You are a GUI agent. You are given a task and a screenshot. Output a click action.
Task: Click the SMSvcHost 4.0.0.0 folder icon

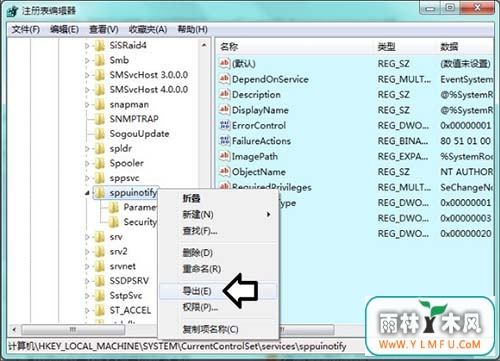(99, 90)
